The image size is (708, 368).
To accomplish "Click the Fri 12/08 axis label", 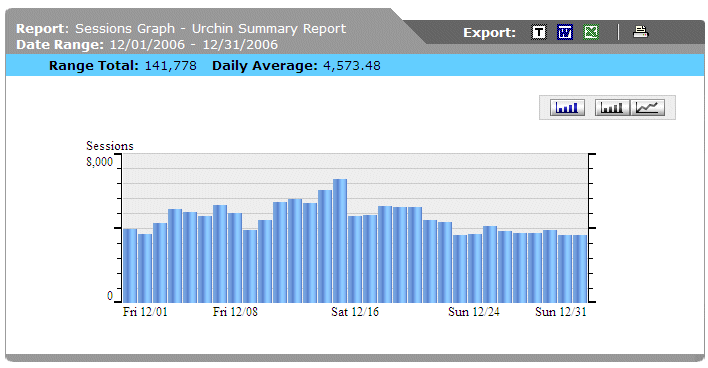I will 235,312.
